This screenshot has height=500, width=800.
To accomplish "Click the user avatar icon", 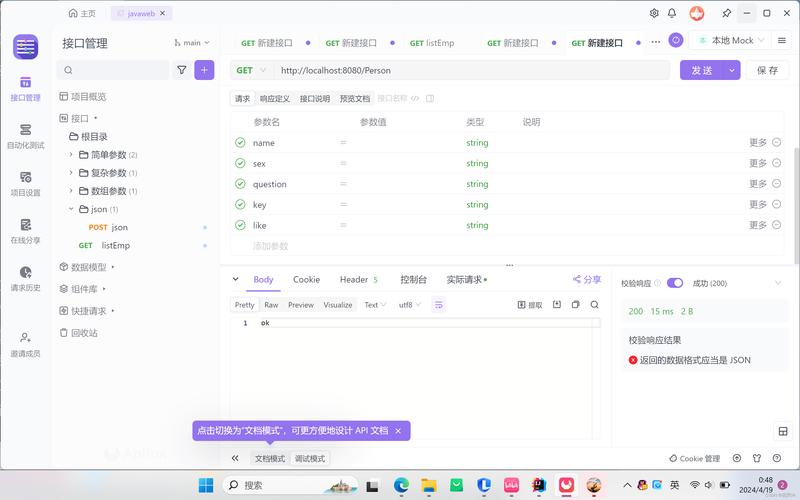I will (x=696, y=13).
